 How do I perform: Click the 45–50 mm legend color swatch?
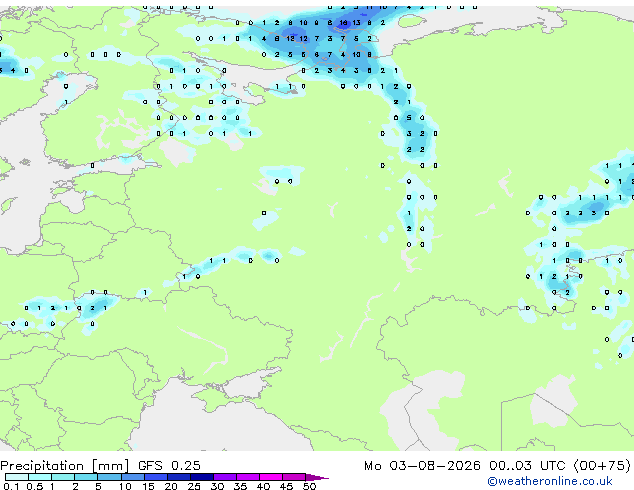pos(294,477)
